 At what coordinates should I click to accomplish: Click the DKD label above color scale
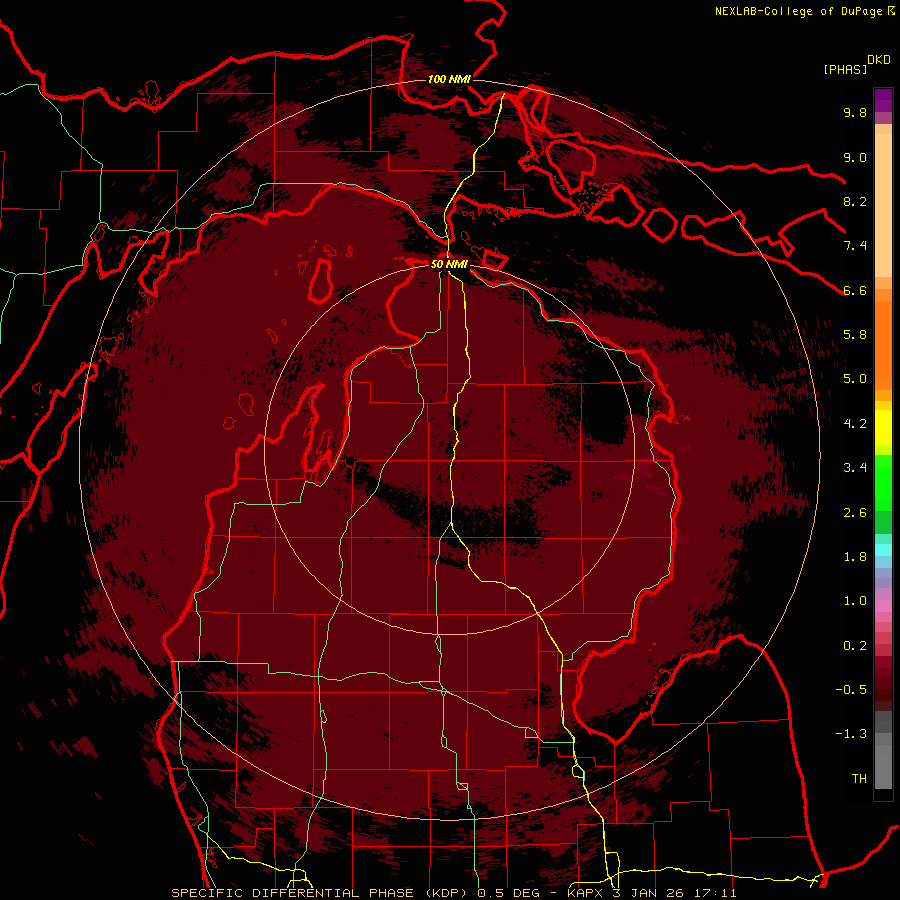[879, 60]
